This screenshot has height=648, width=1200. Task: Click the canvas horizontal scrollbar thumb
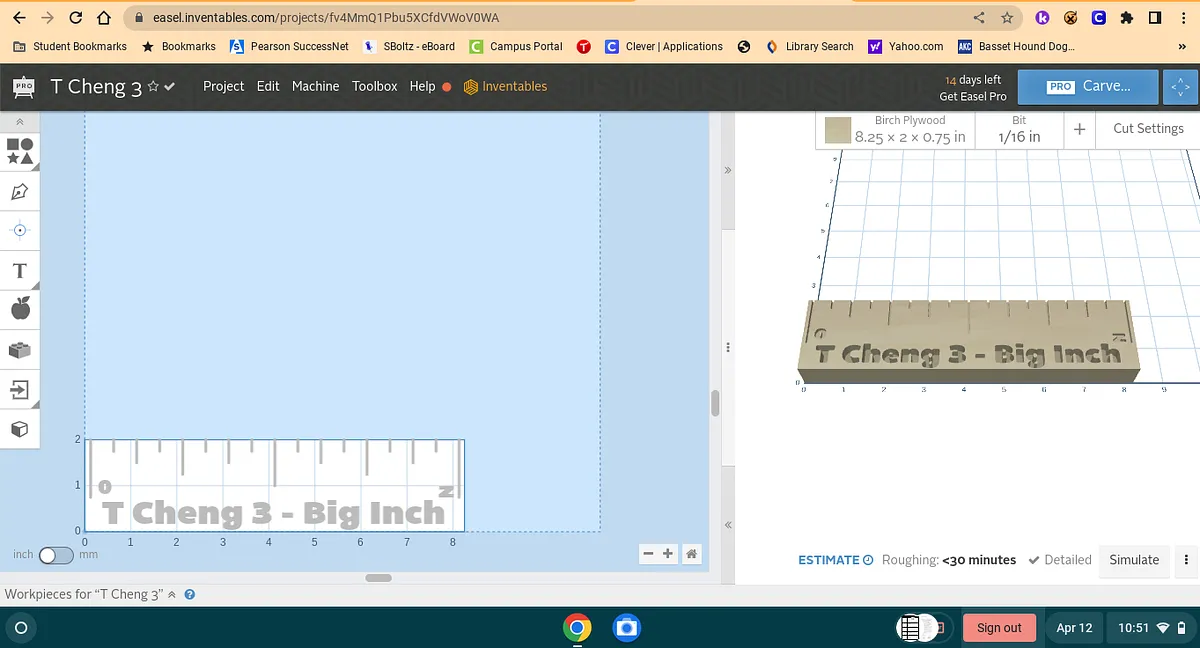pyautogui.click(x=378, y=578)
